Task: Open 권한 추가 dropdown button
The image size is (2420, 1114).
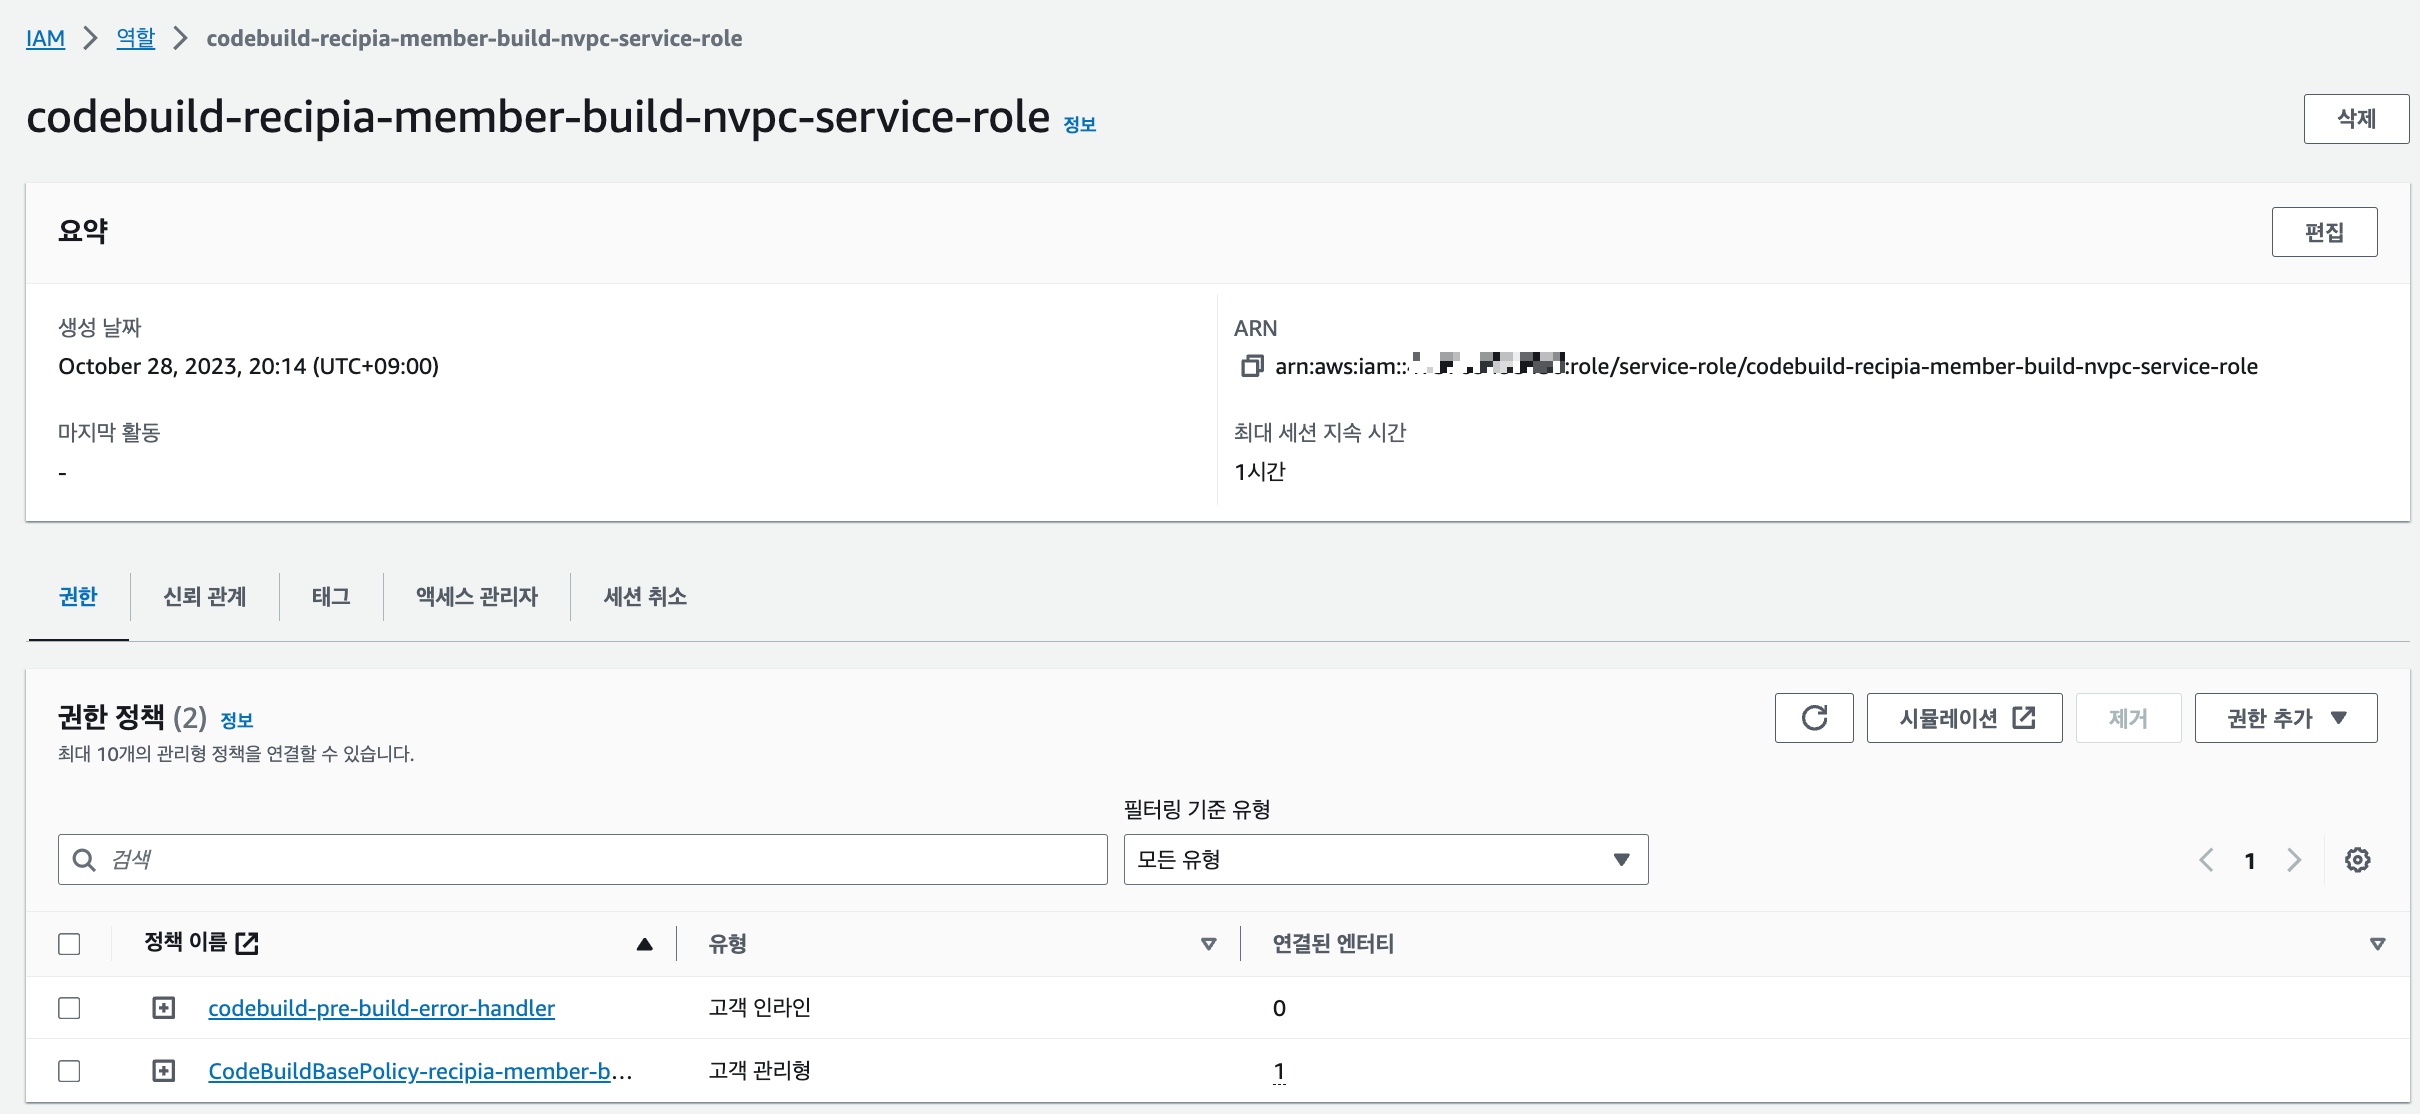Action: pos(2285,718)
